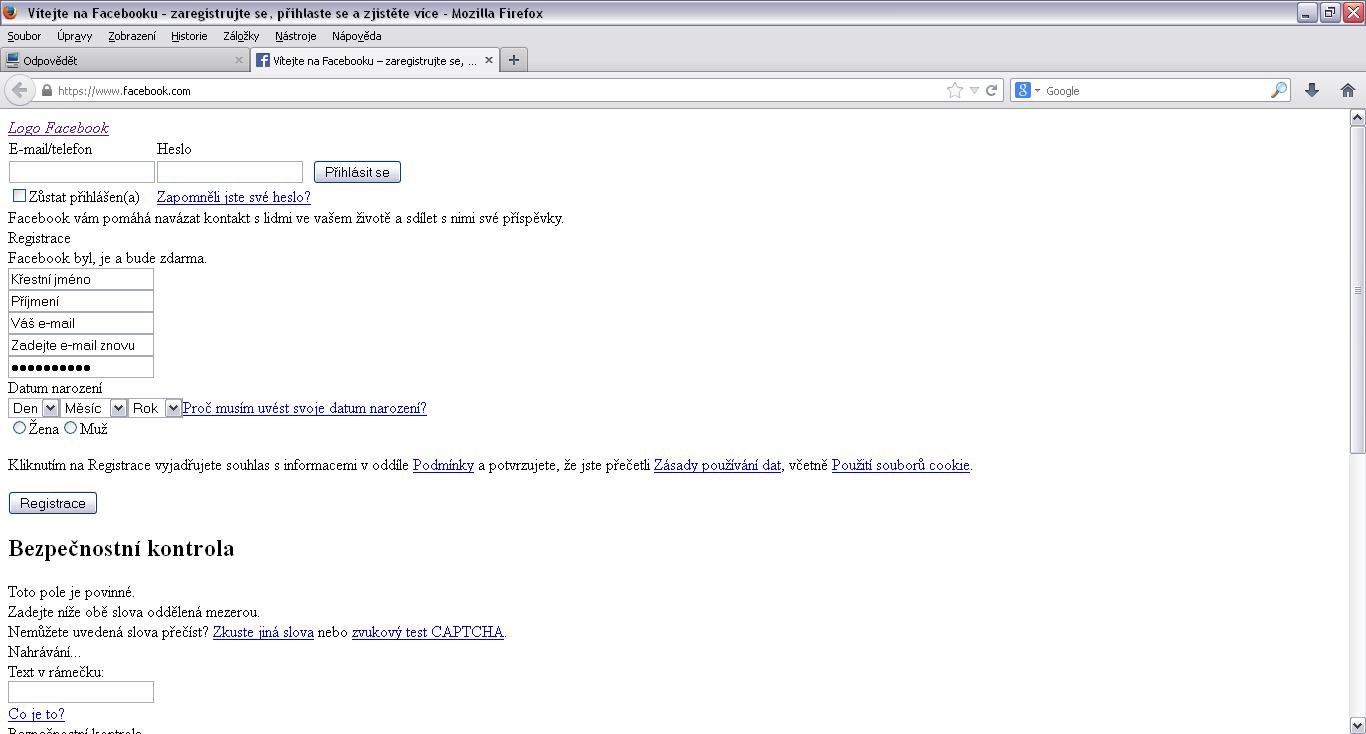Open the Co je to? link
The height and width of the screenshot is (734, 1366).
coord(36,714)
